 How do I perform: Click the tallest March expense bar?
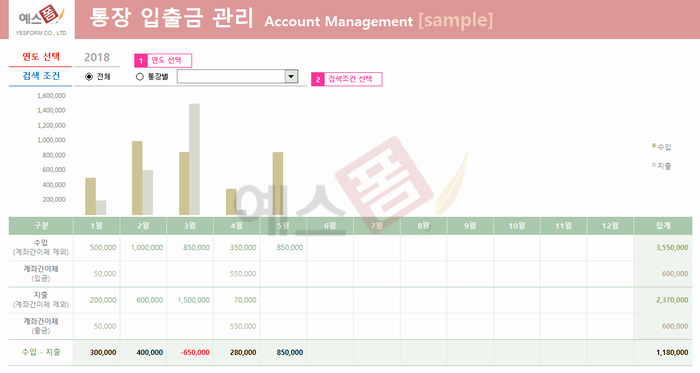coord(195,159)
